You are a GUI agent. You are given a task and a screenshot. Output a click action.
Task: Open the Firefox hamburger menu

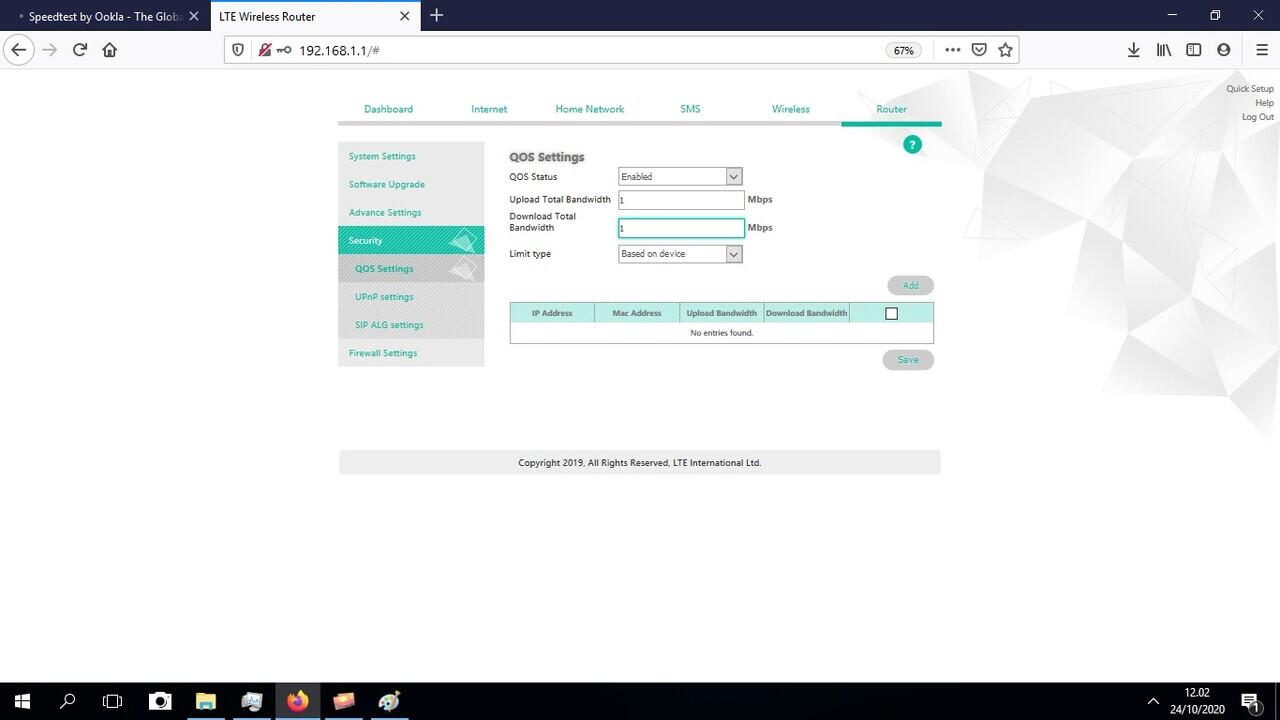click(x=1262, y=50)
